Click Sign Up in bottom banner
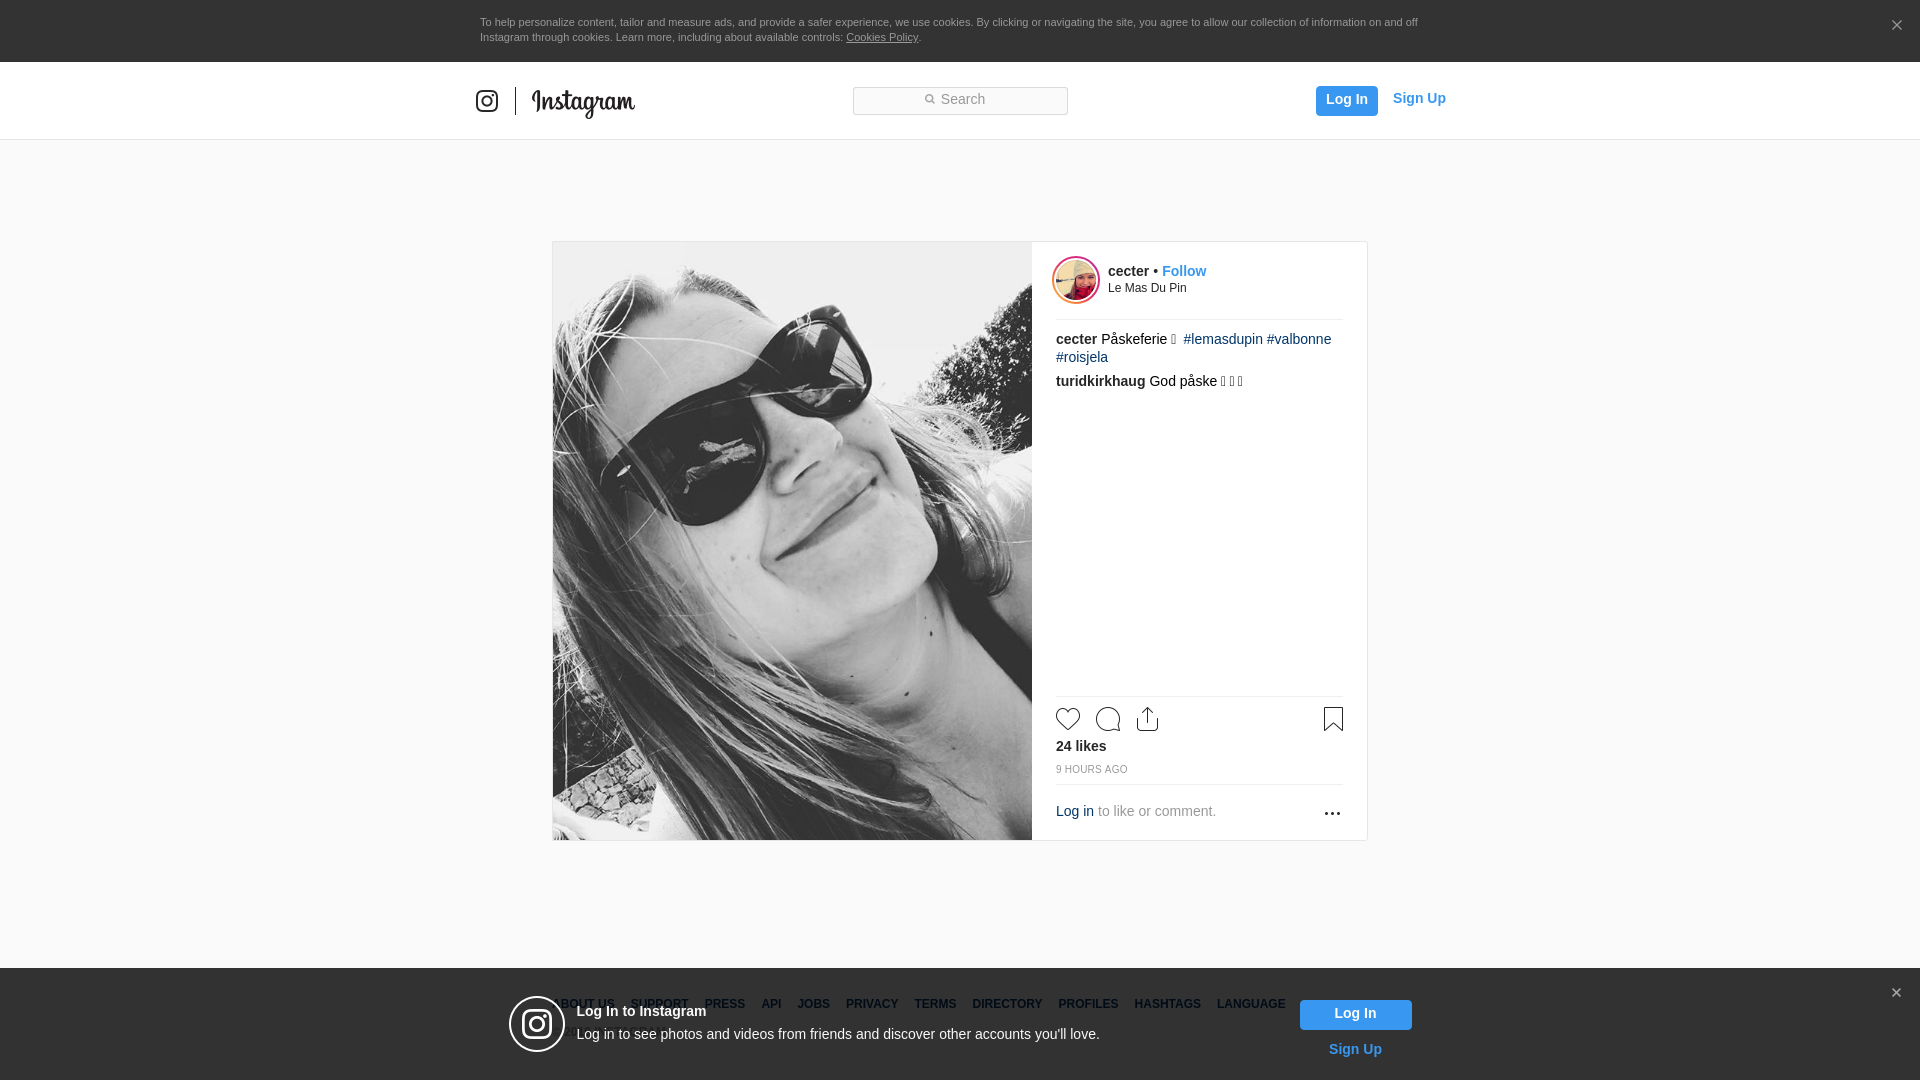The height and width of the screenshot is (1080, 1920). click(1355, 1049)
